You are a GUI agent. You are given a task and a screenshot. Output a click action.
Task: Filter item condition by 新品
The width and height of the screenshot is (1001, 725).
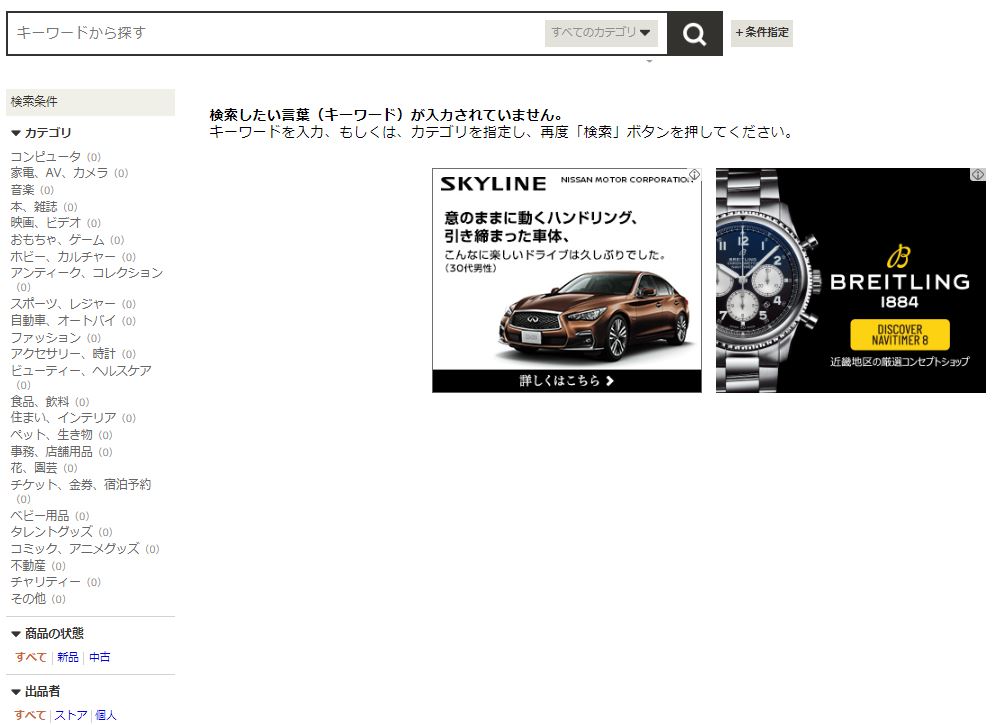[x=68, y=657]
